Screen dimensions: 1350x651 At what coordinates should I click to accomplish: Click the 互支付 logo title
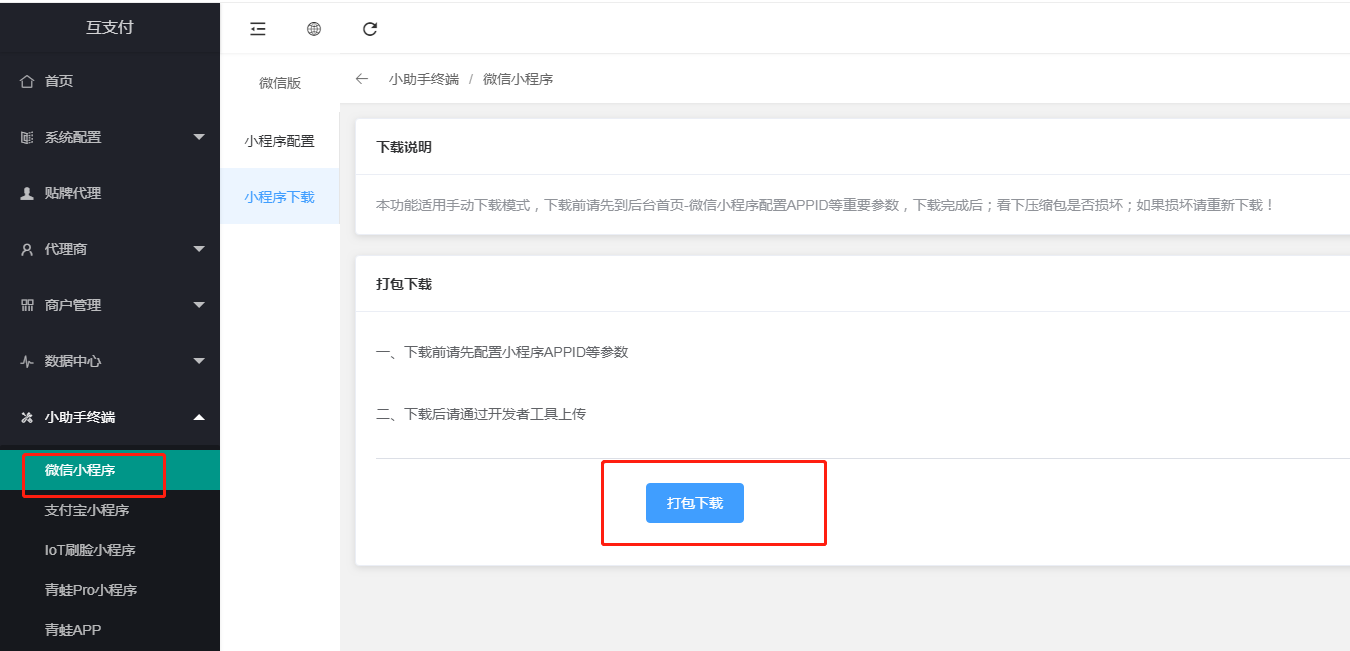(109, 27)
